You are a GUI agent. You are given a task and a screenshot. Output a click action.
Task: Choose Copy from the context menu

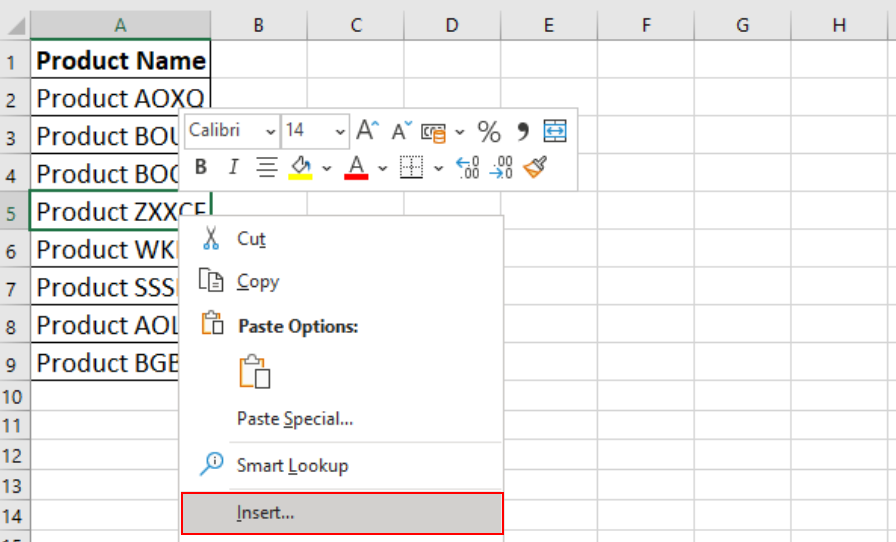tap(342, 281)
